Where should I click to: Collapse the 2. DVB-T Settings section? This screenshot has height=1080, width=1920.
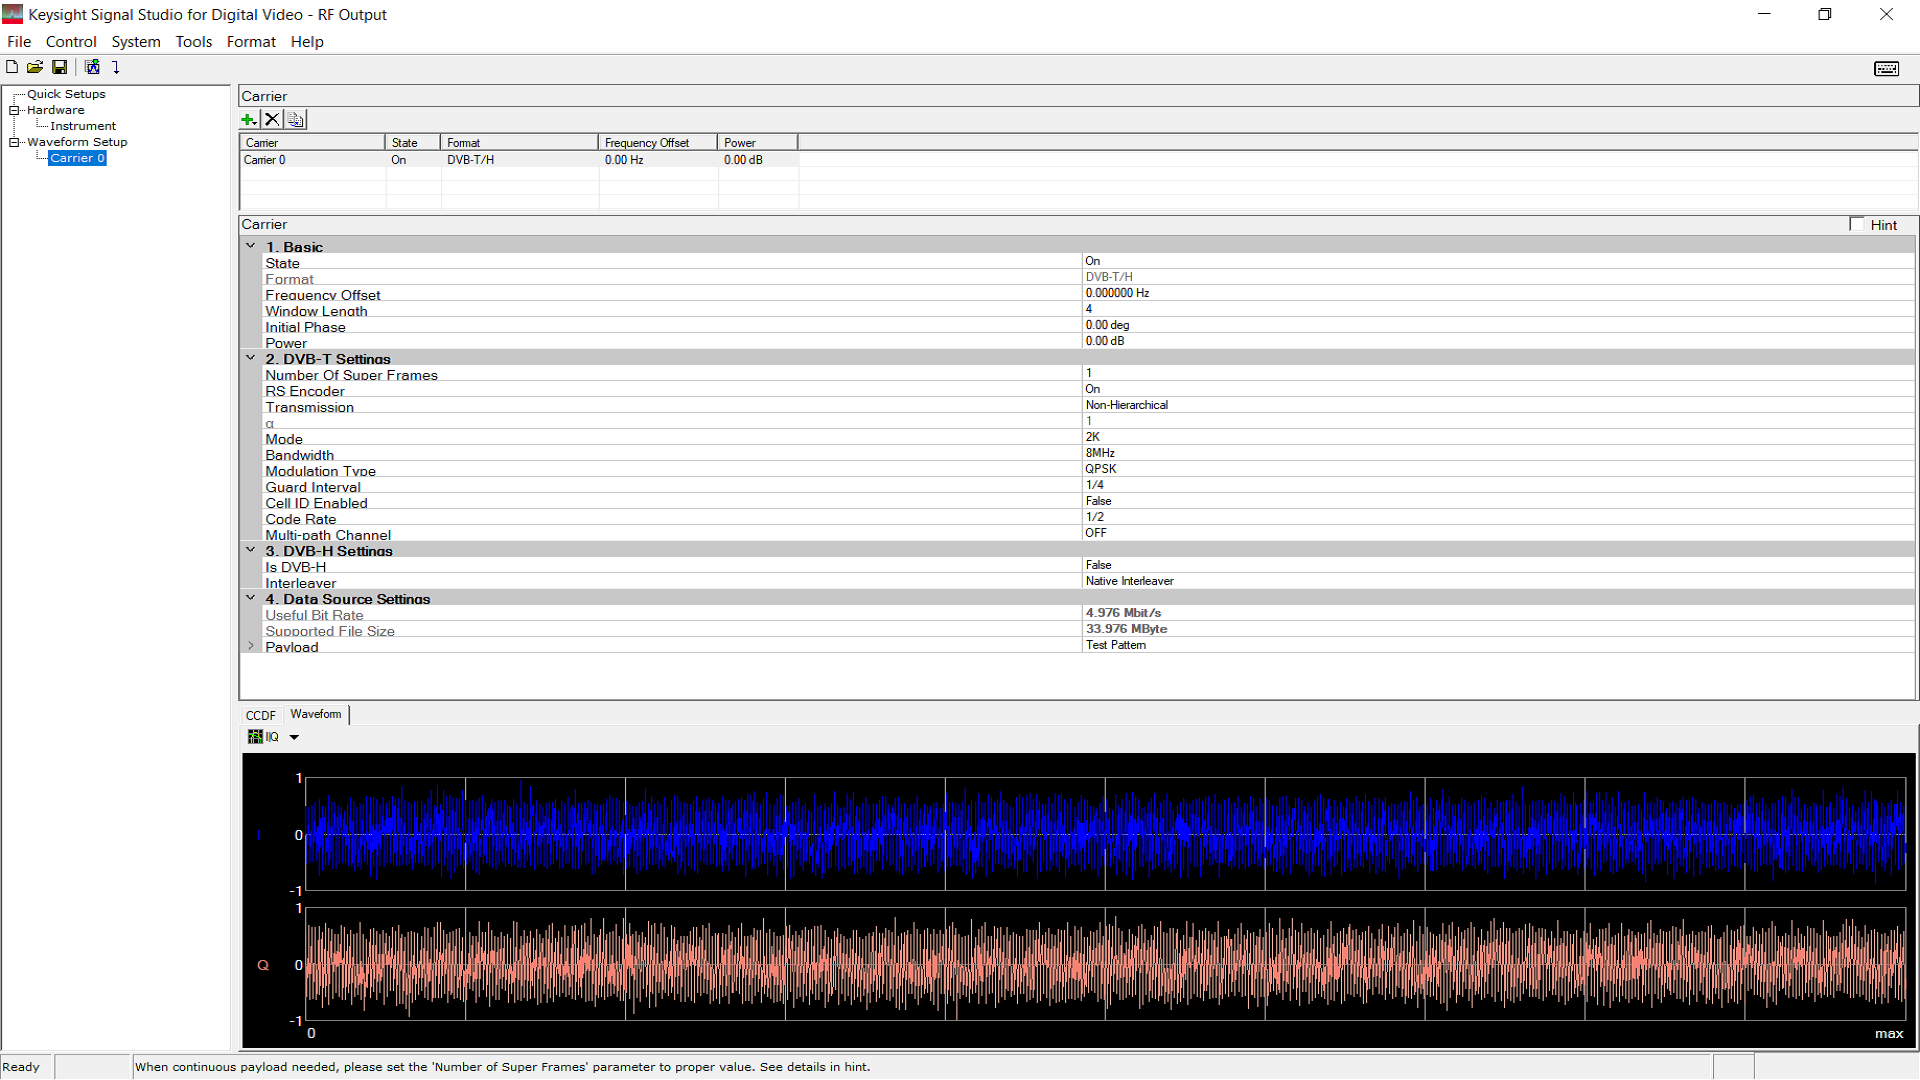pos(251,358)
